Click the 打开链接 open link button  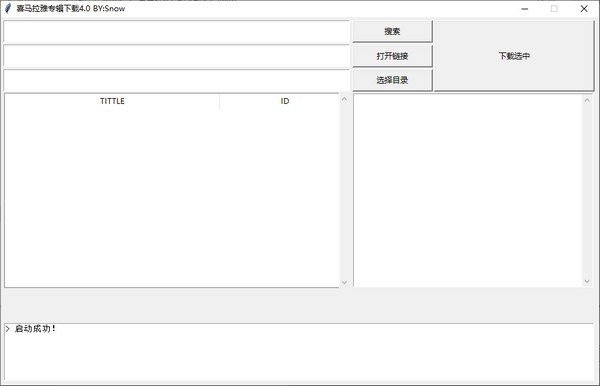392,56
